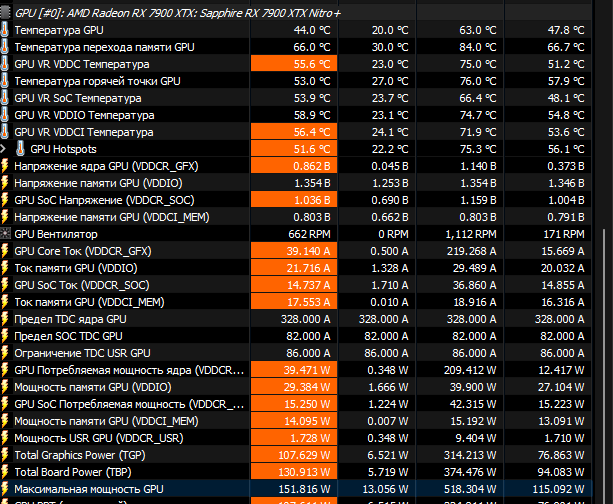
Task: Click the average value 14.855 A
Action: [x=563, y=285]
